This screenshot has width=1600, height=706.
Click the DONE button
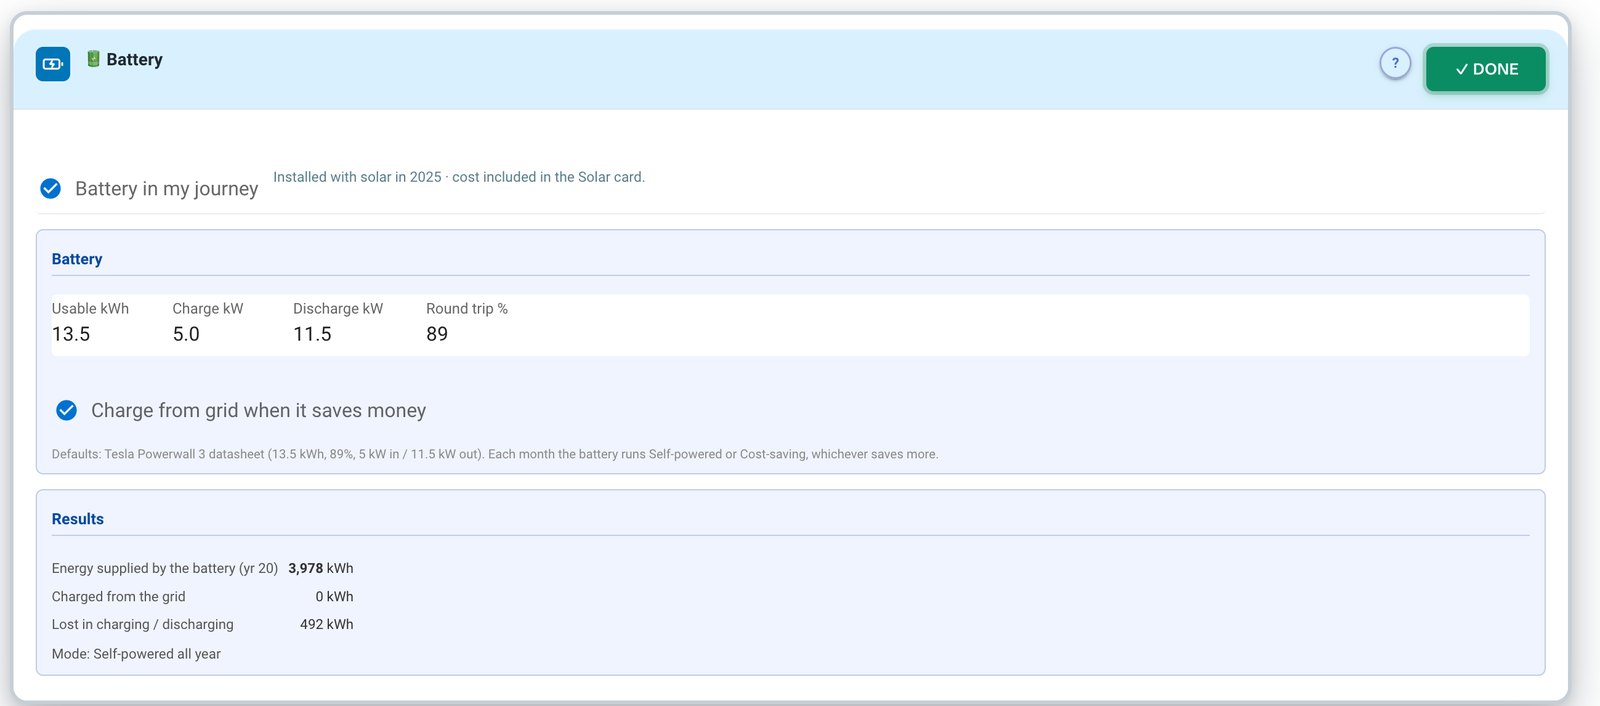coord(1486,69)
